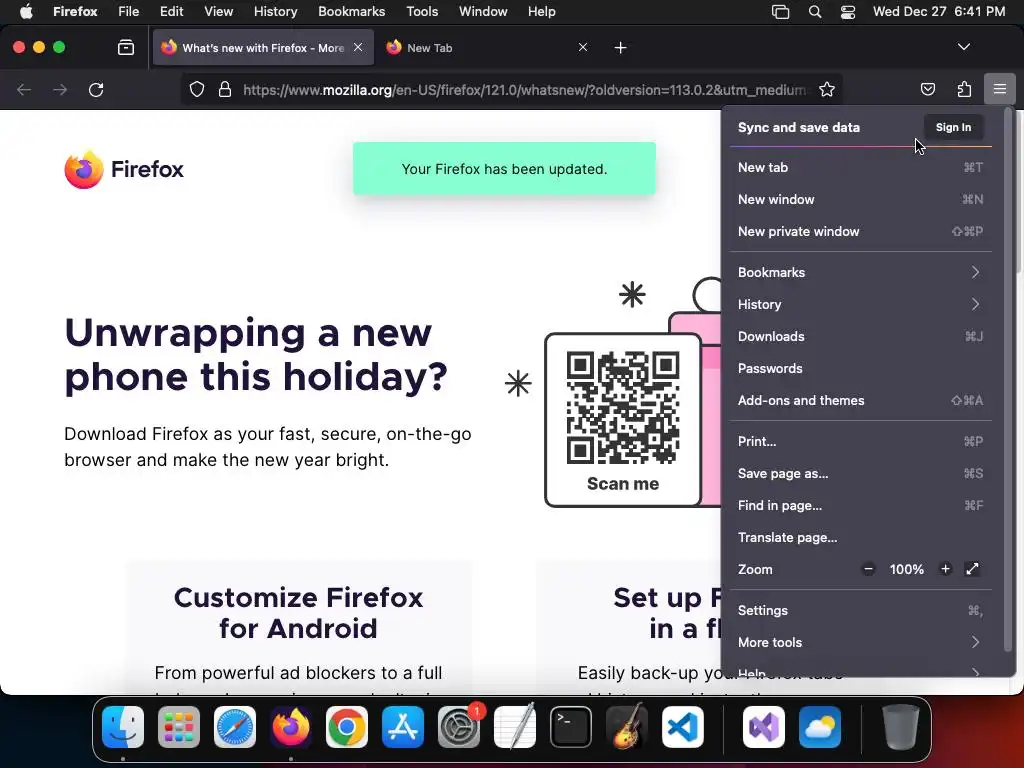This screenshot has height=768, width=1024.
Task: Open Settings from the menu
Action: [861, 611]
